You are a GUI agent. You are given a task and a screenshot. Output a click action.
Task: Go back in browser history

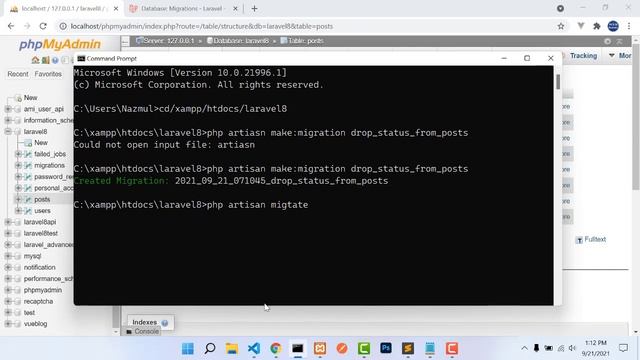click(11, 26)
